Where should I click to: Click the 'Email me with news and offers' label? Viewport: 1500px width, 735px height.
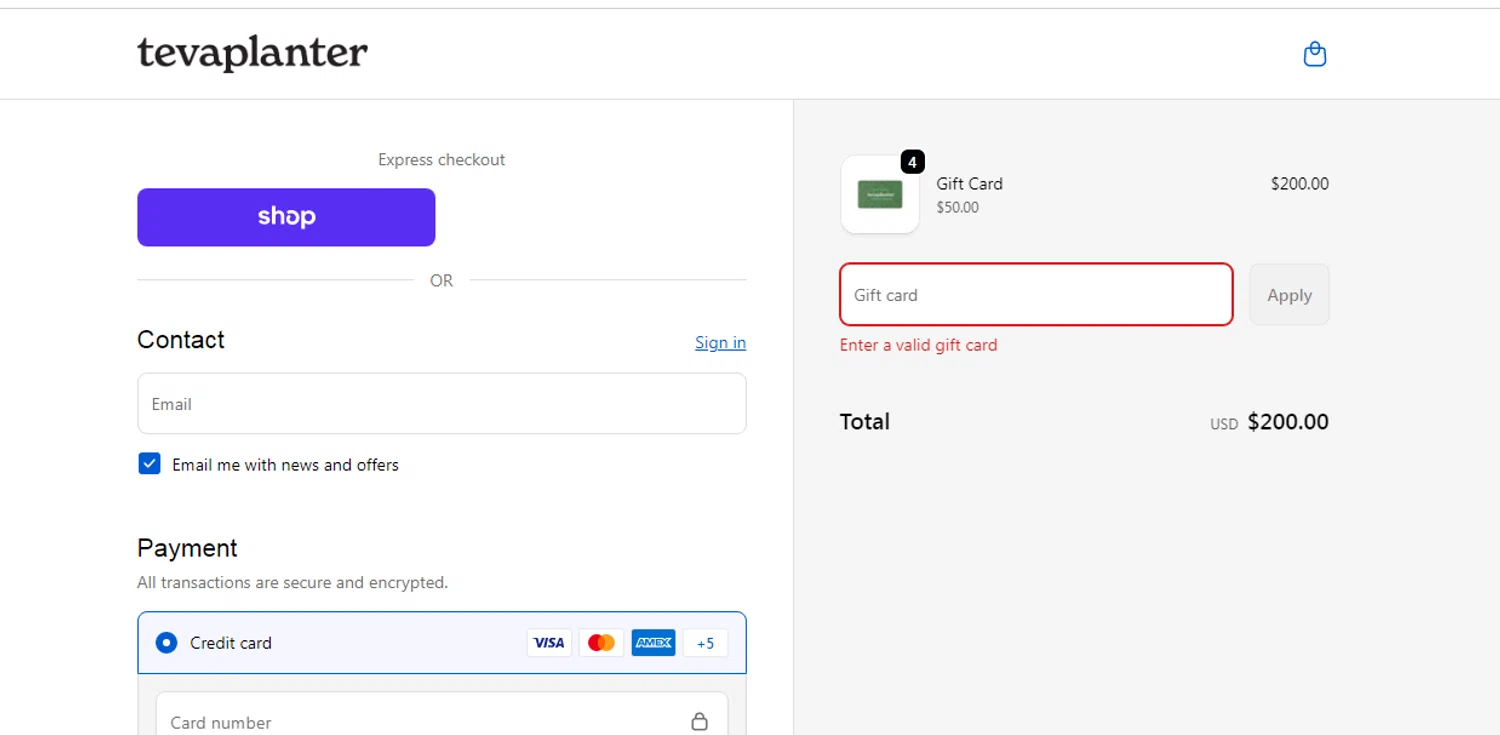tap(285, 465)
